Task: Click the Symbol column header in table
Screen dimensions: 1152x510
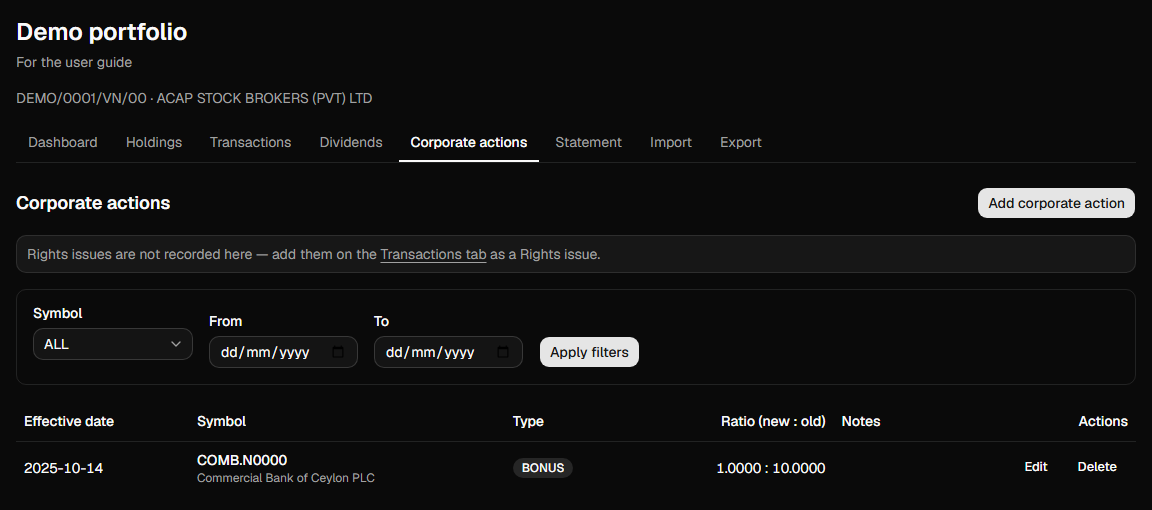Action: click(221, 421)
